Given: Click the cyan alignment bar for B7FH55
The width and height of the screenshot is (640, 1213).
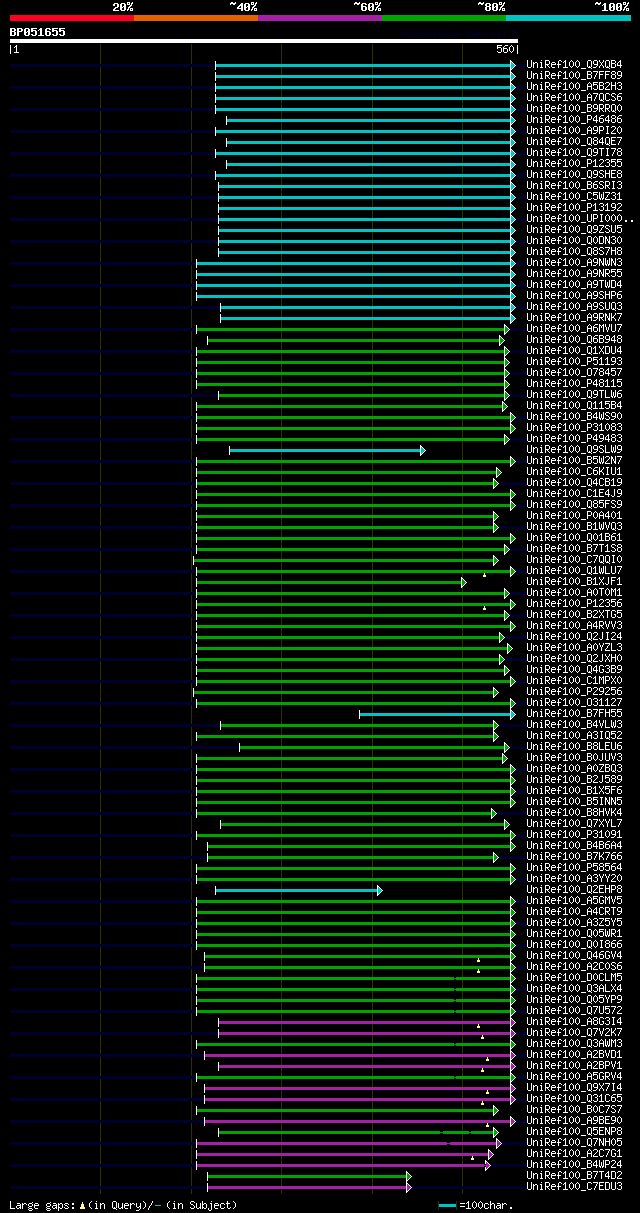Looking at the screenshot, I should coord(437,714).
